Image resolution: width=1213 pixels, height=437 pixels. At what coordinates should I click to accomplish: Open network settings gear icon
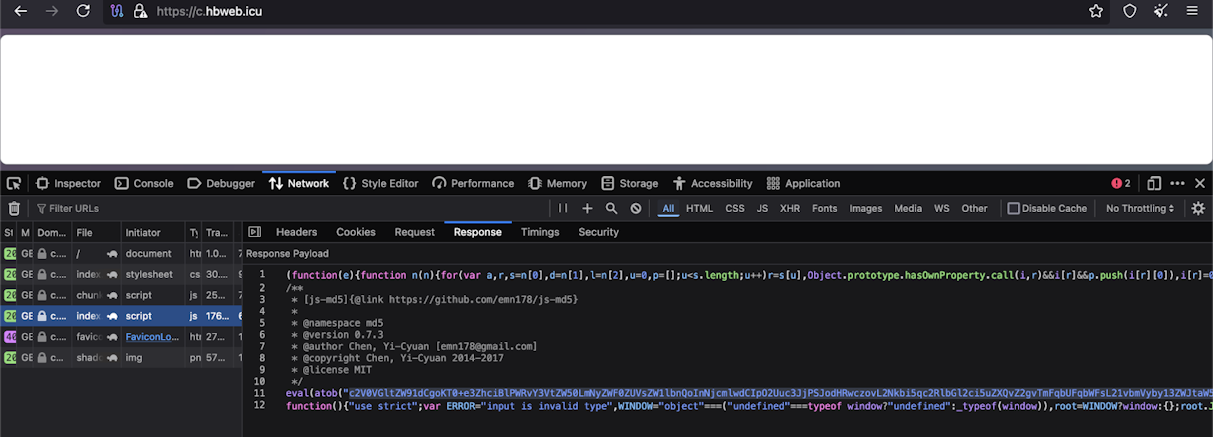(x=1198, y=209)
